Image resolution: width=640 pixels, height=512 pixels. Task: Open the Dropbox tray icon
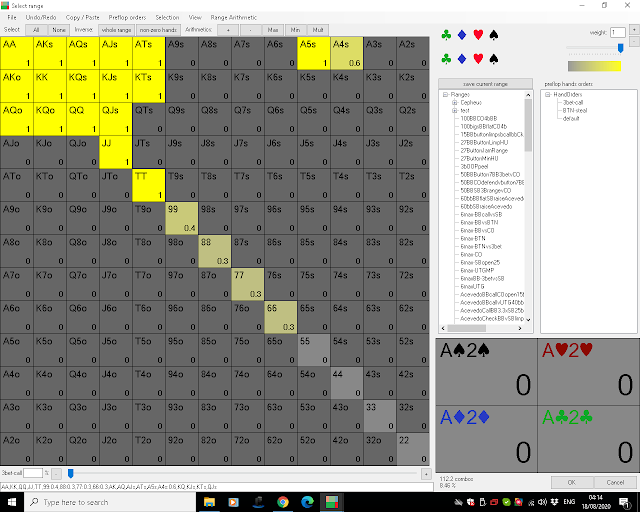coord(554,502)
